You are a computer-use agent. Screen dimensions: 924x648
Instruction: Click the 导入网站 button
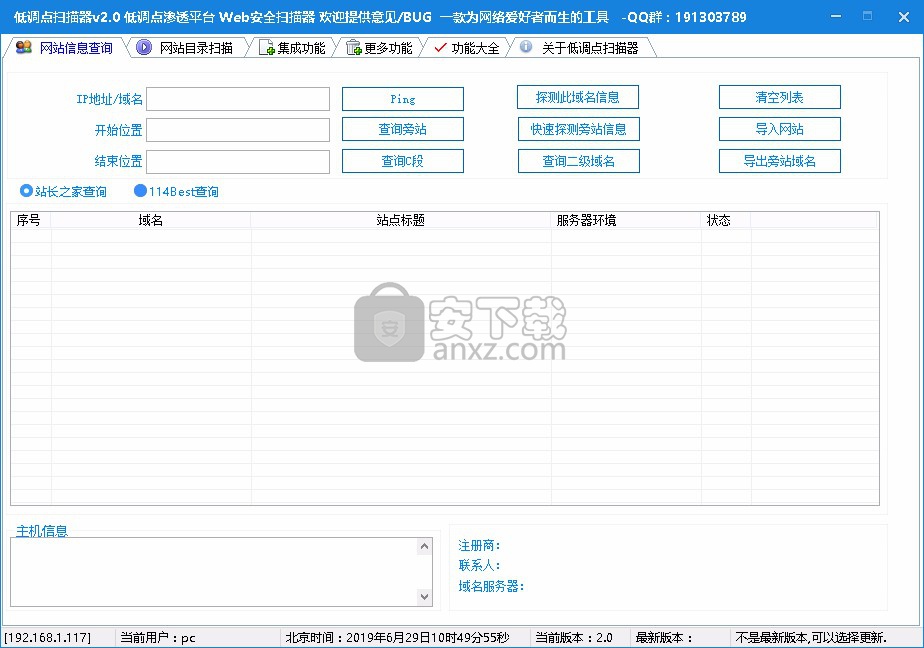point(780,129)
